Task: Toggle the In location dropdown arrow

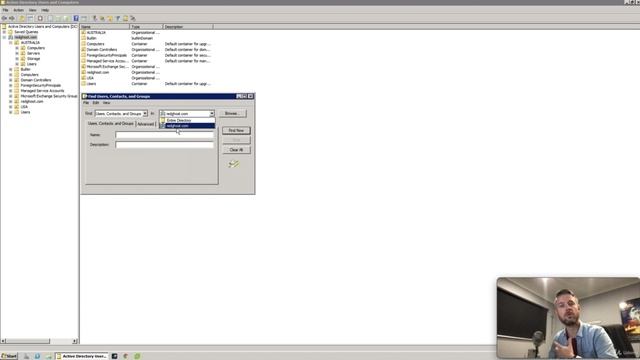Action: pyautogui.click(x=212, y=113)
